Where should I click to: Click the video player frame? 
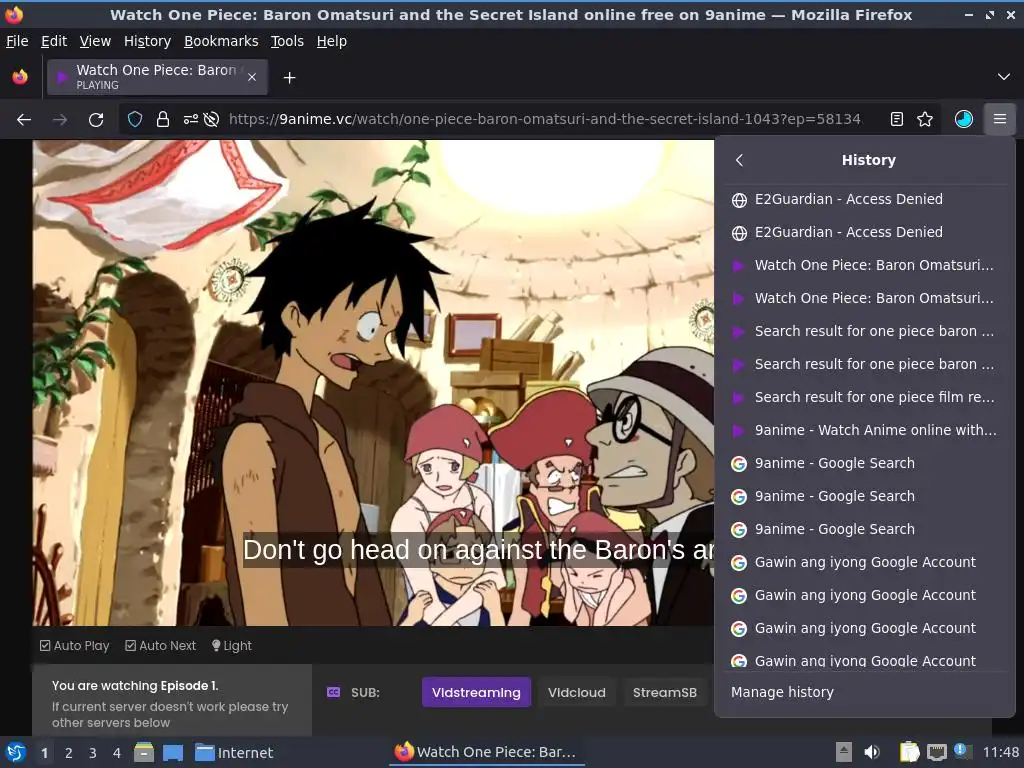click(373, 383)
